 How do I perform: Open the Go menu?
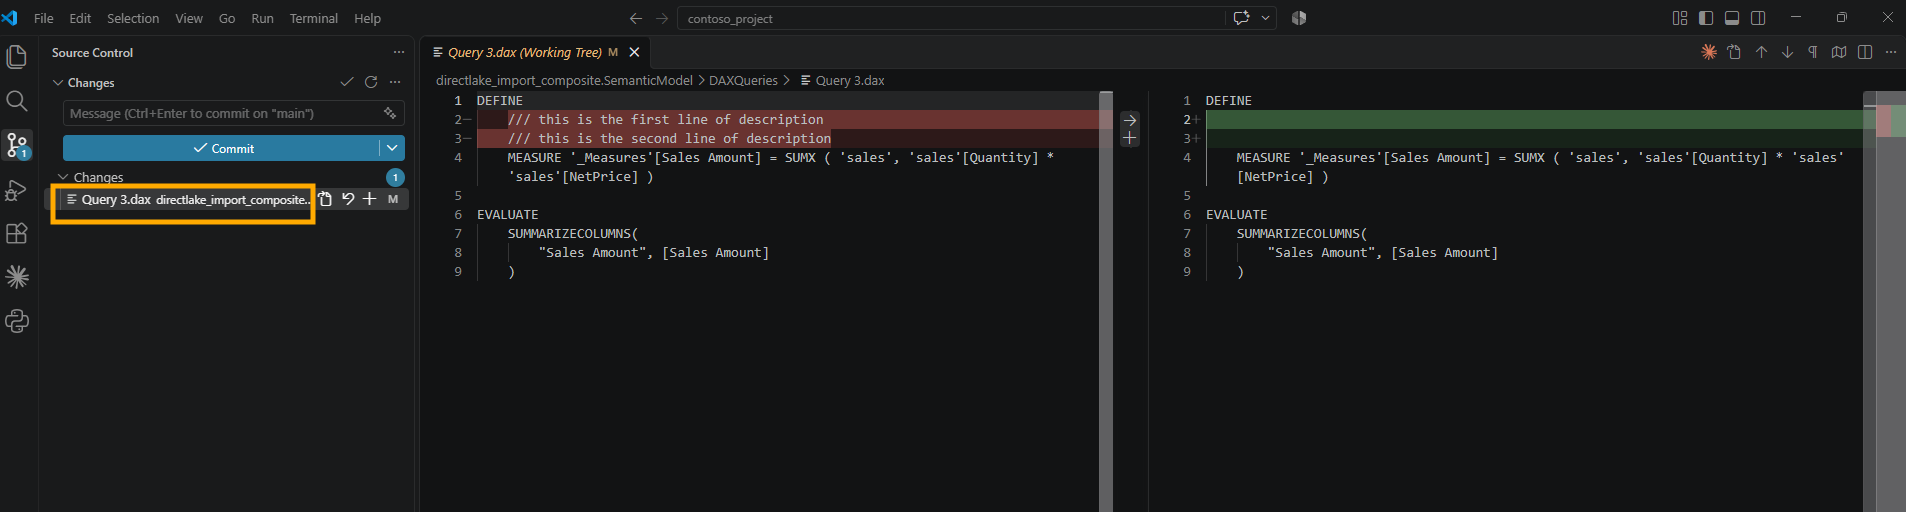(x=227, y=18)
